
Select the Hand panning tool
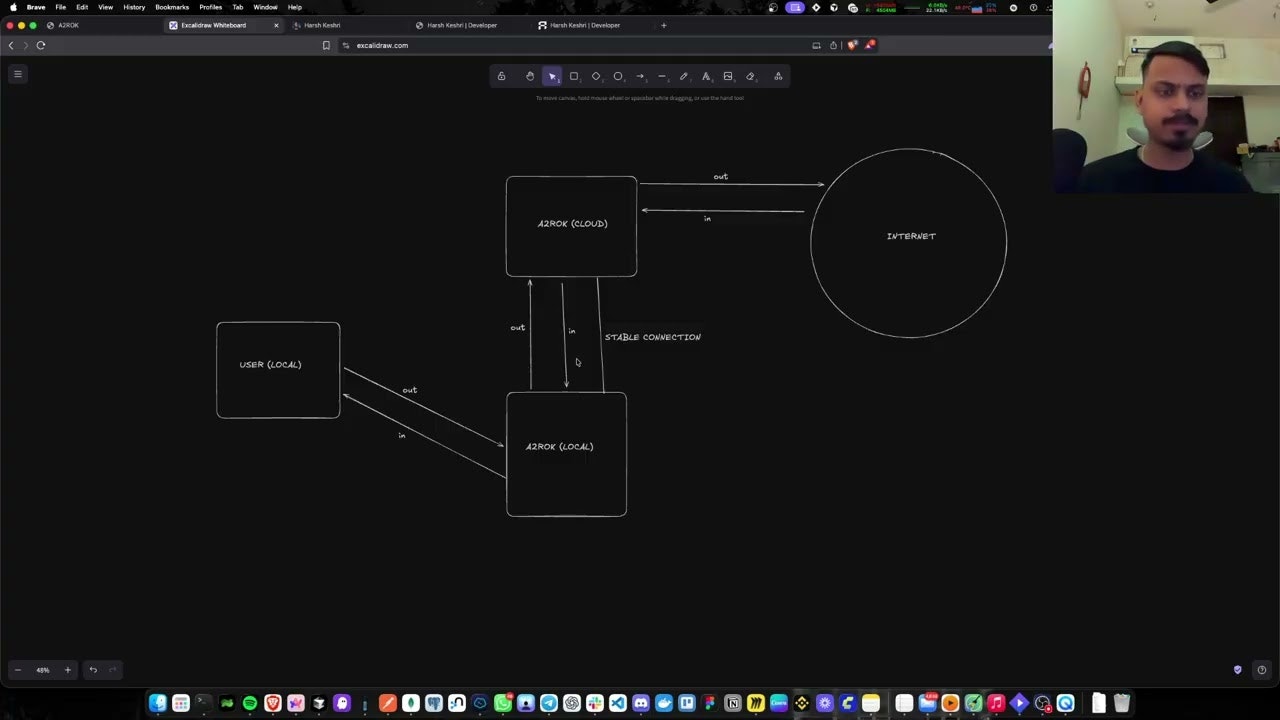530,76
